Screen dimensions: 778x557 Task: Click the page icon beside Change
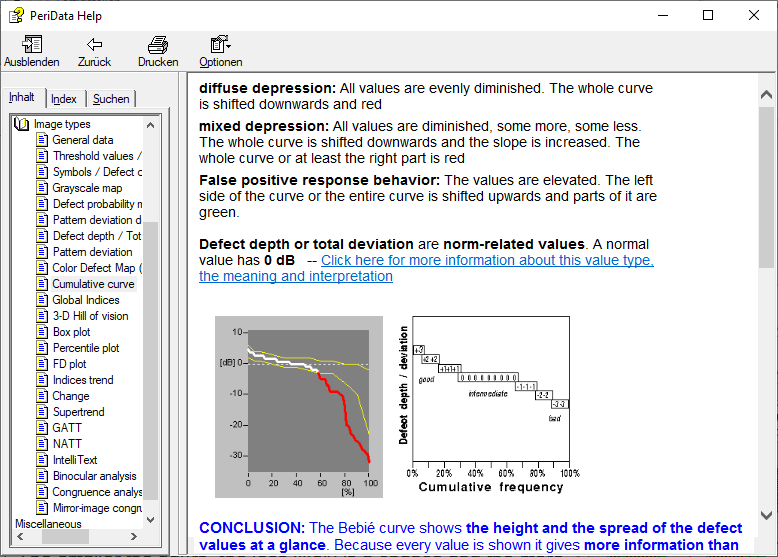[42, 396]
